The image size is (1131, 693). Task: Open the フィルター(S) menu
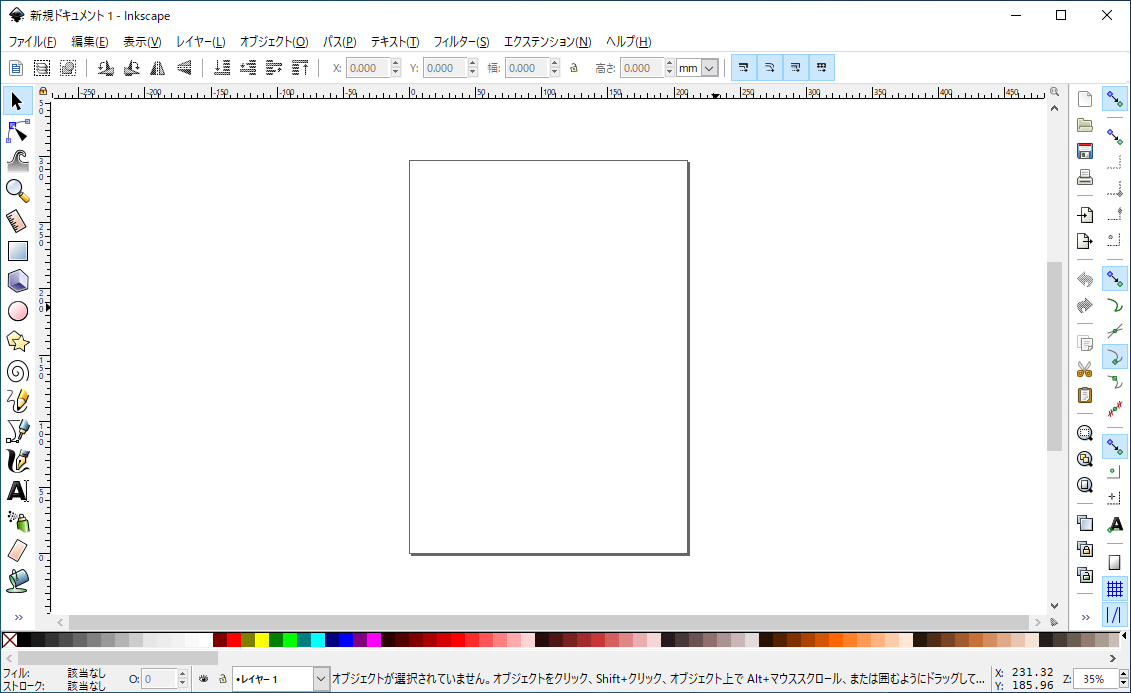point(461,42)
